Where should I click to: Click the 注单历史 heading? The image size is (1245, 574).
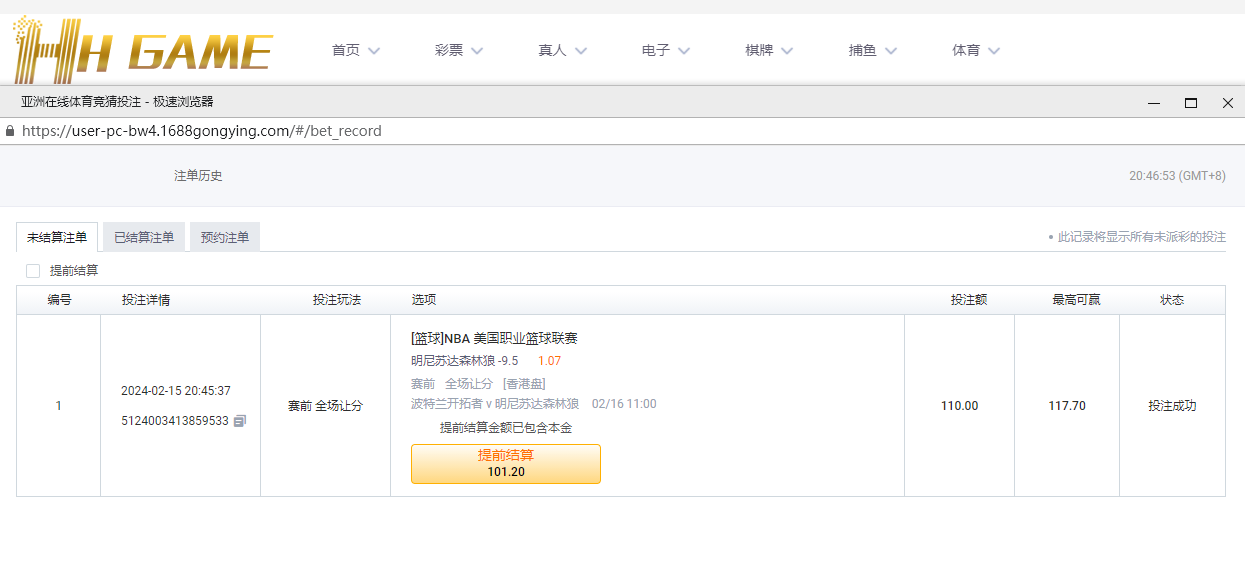198,176
